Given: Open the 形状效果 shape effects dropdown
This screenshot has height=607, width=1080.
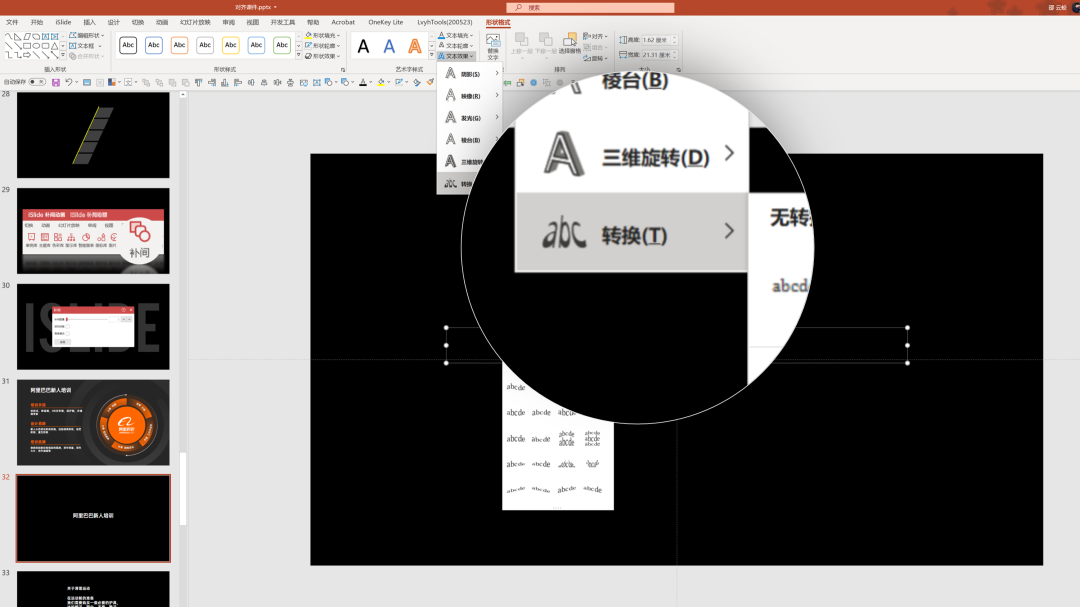Looking at the screenshot, I should 322,56.
